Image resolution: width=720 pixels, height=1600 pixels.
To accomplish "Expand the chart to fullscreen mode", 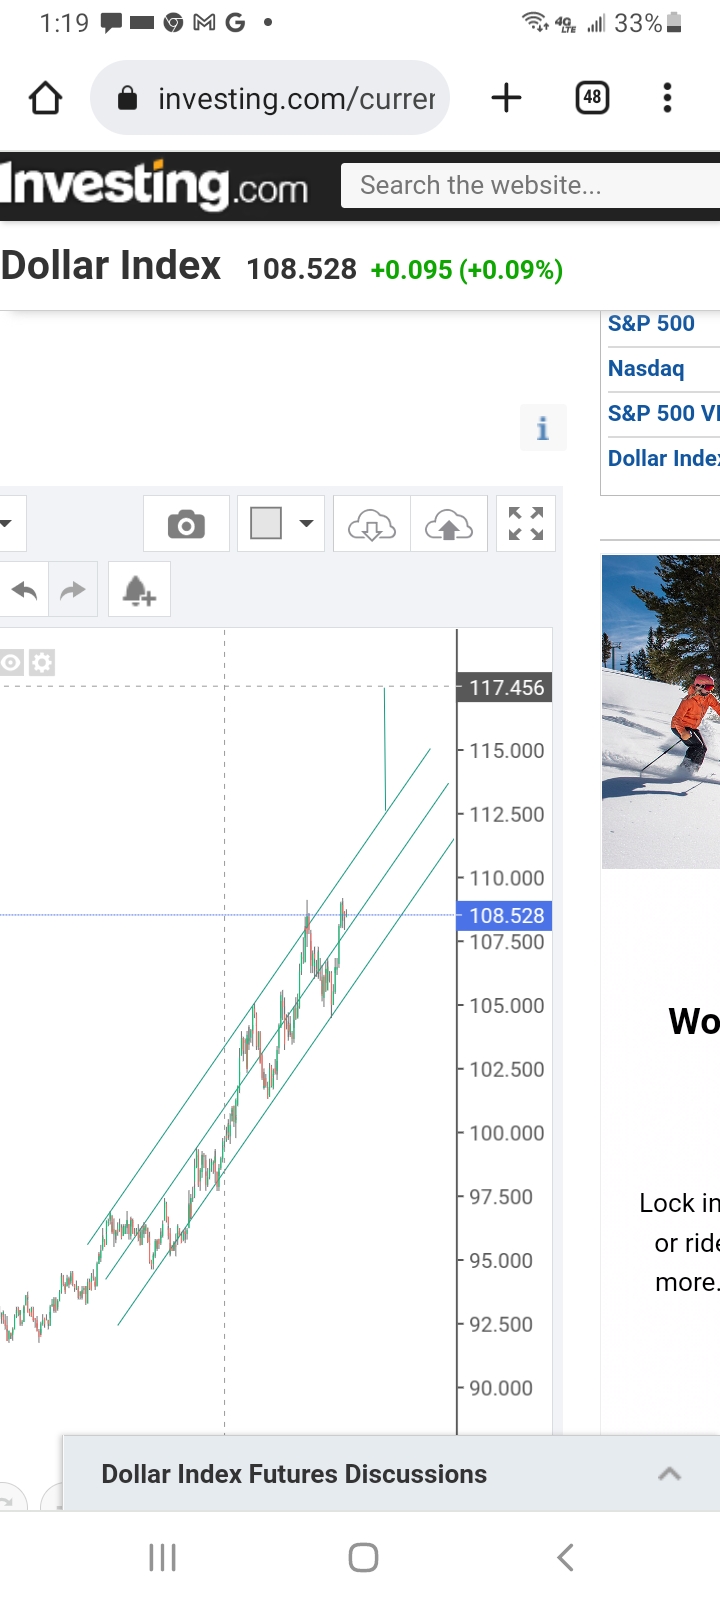I will 526,524.
